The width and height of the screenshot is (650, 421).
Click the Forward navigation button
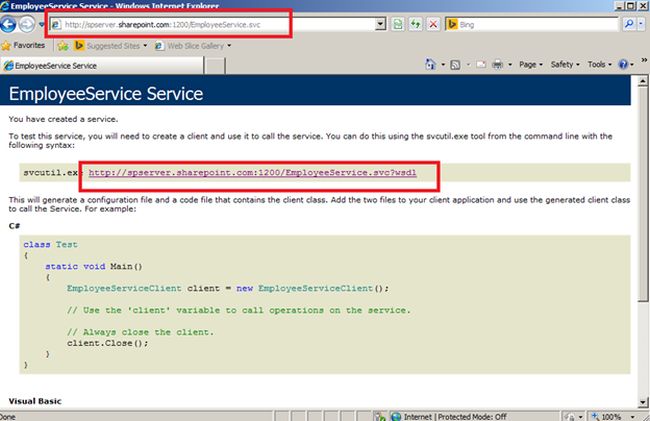click(27, 24)
